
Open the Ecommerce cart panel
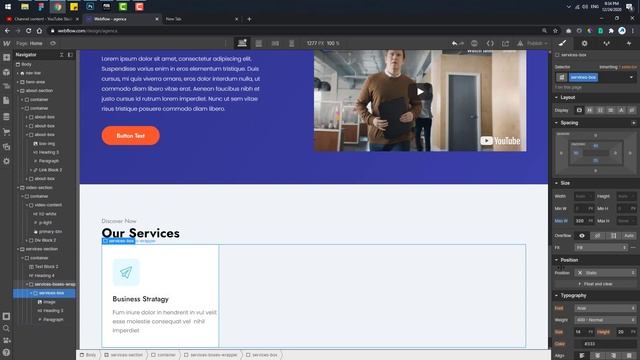point(7,132)
